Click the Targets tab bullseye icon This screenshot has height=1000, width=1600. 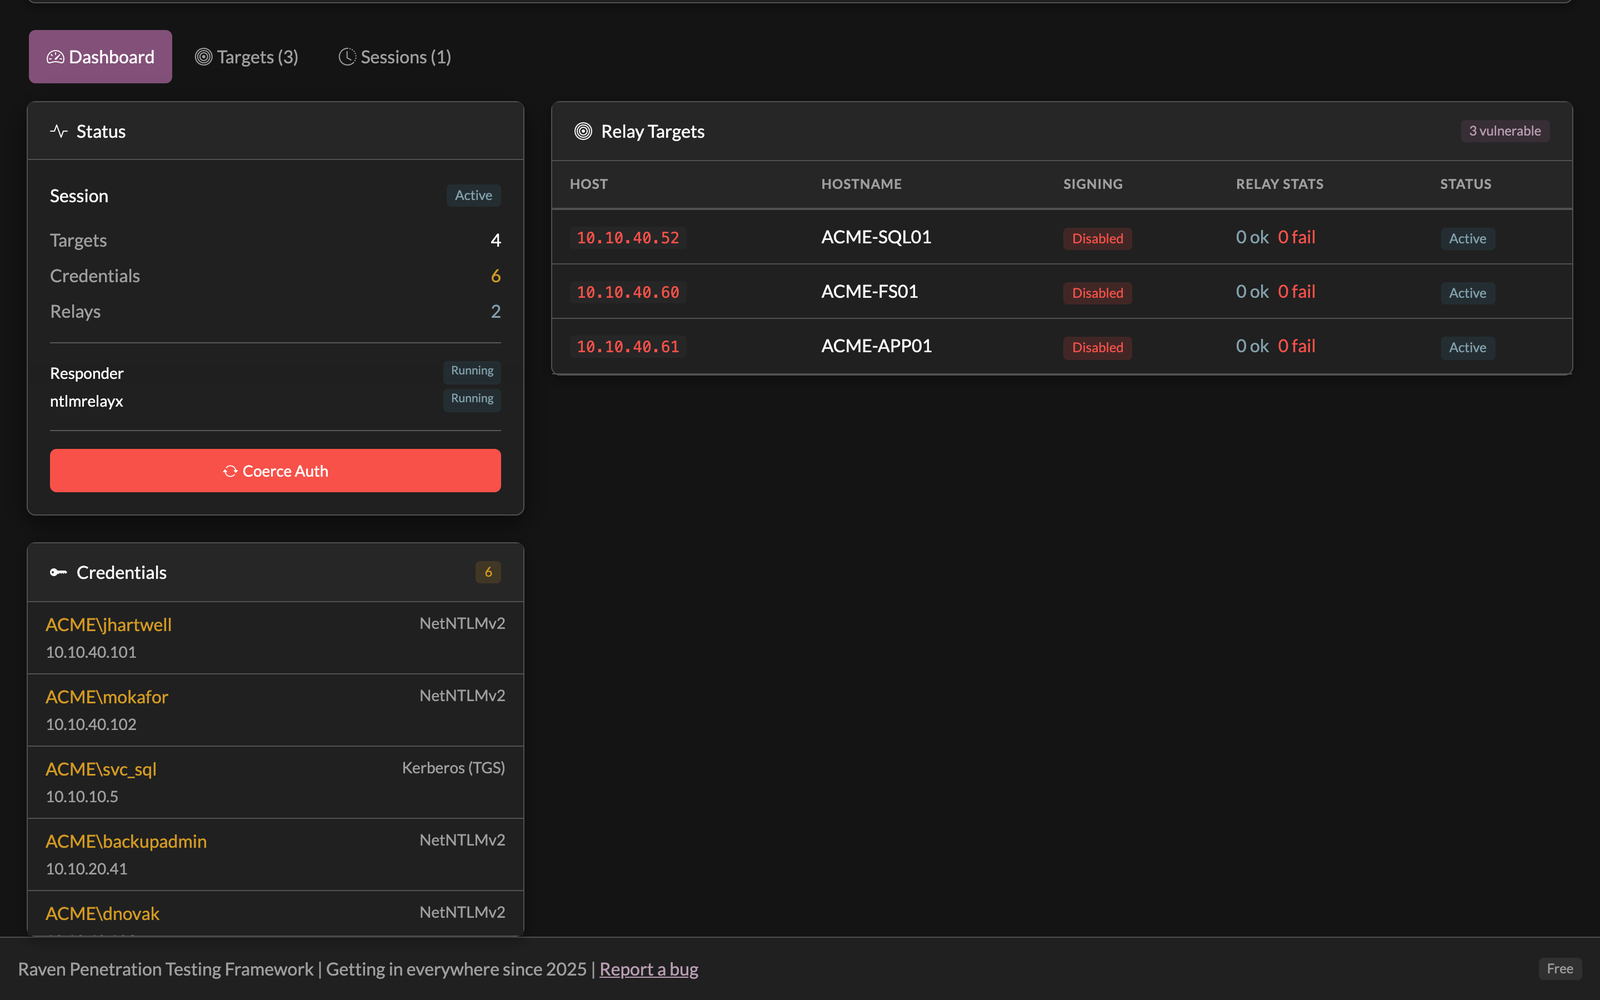203,57
